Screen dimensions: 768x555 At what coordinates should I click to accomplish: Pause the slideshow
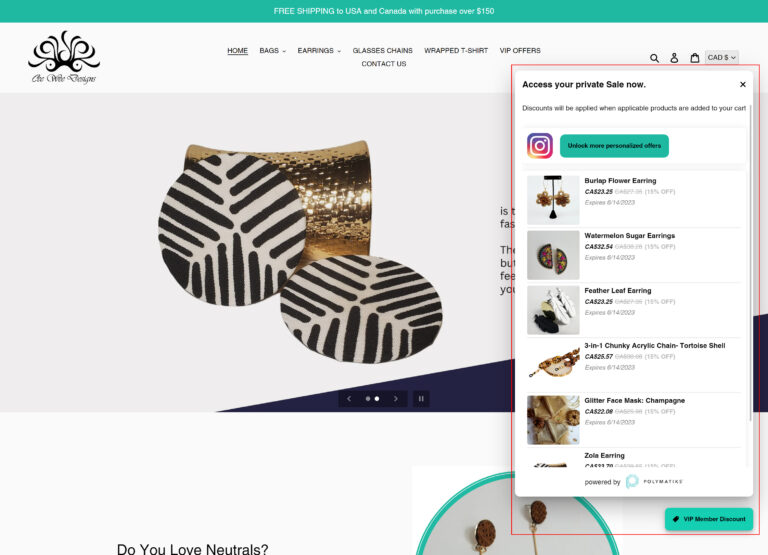click(x=421, y=399)
